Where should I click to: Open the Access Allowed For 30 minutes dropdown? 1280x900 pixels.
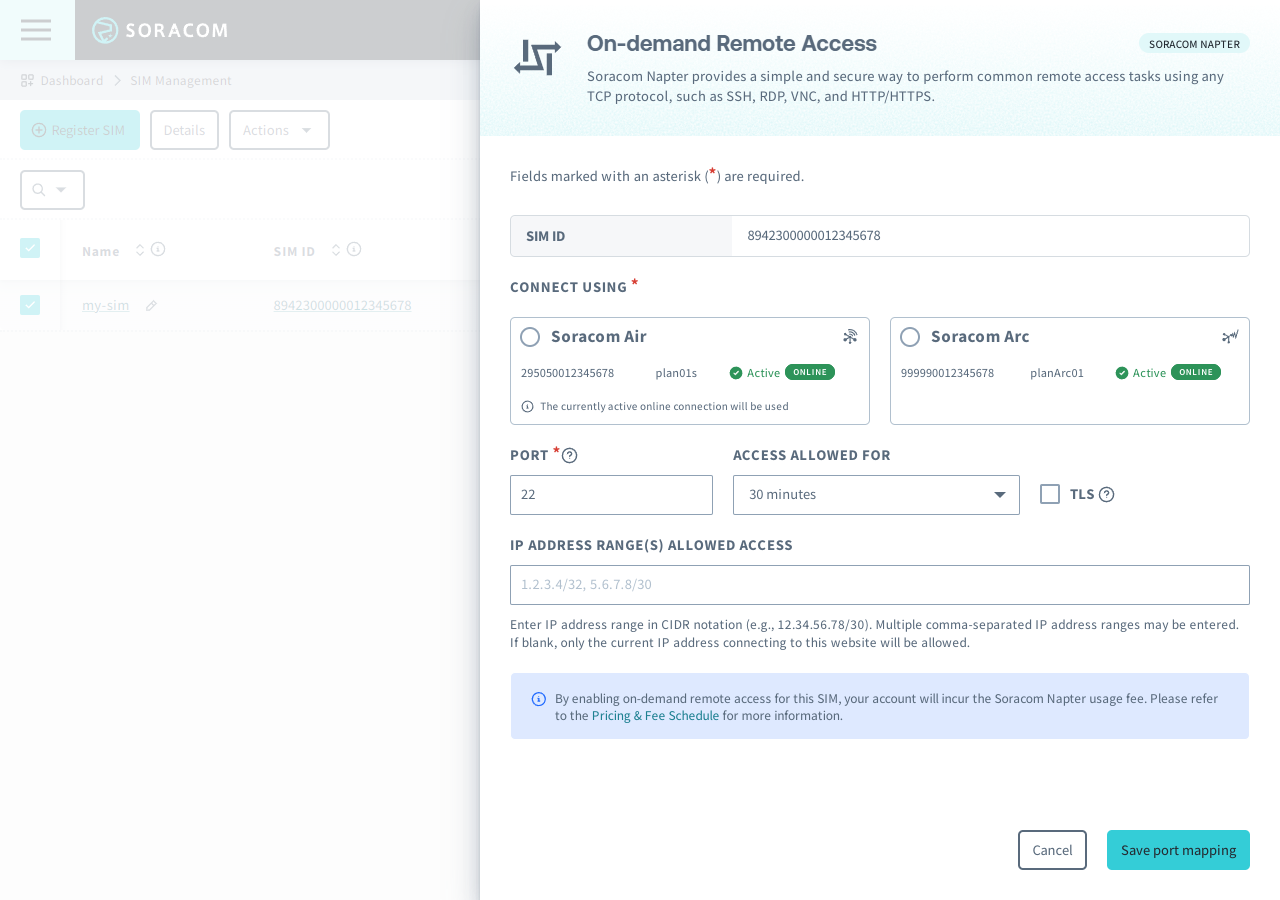[x=876, y=495]
